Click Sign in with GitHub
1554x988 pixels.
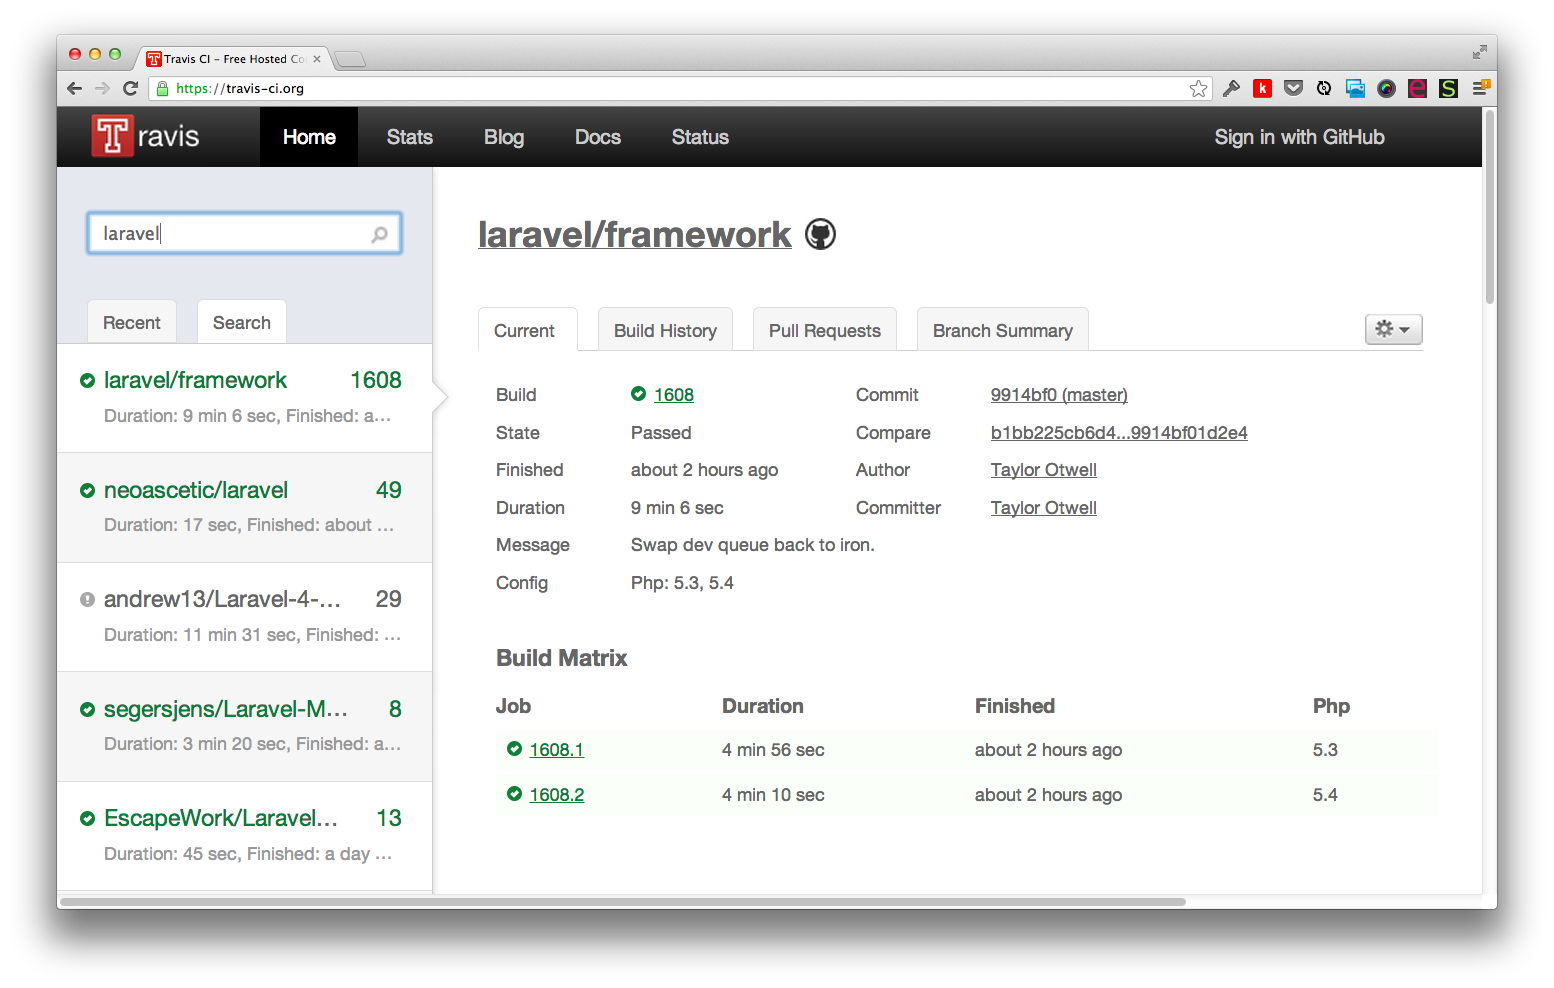[1299, 137]
